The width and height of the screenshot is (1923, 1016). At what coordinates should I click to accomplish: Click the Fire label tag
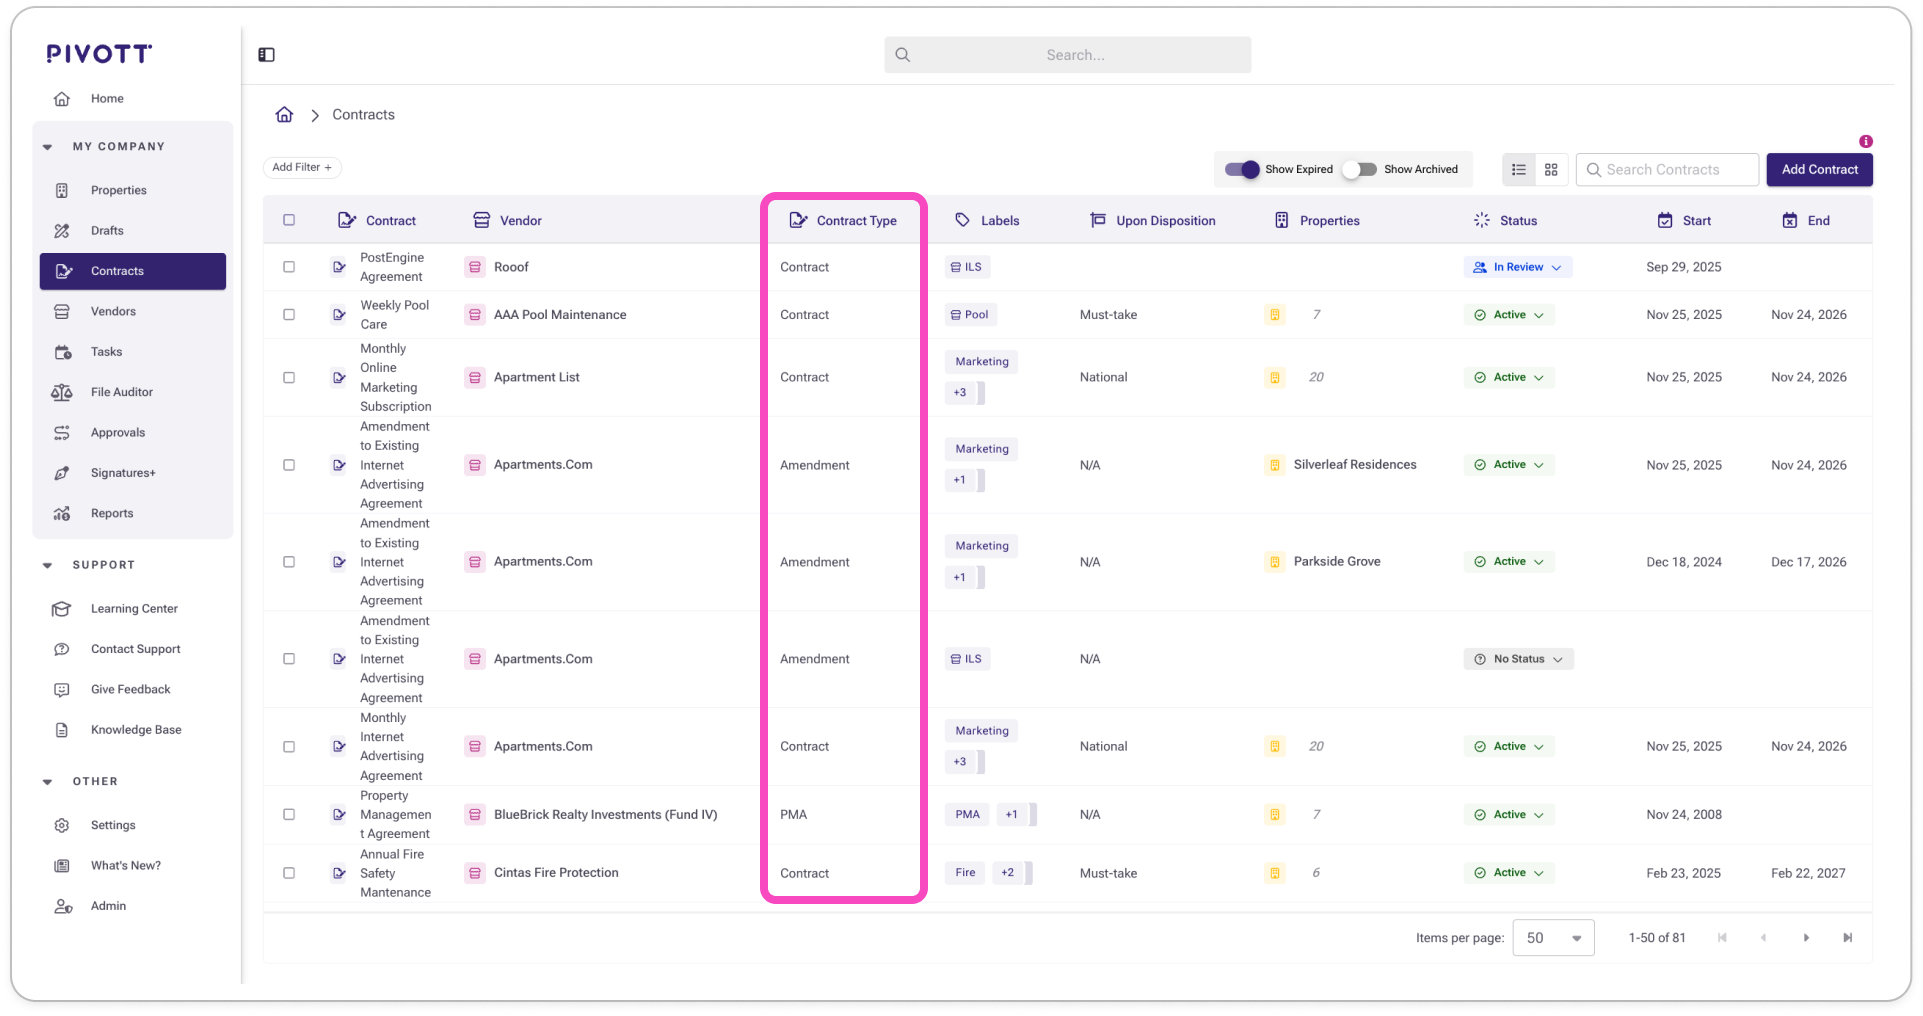tap(965, 873)
